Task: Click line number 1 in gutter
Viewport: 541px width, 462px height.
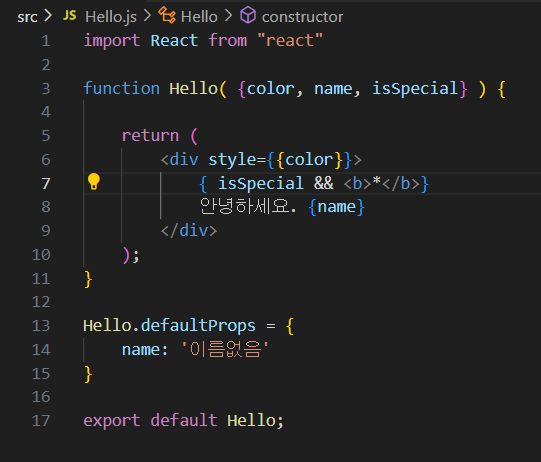Action: point(46,41)
